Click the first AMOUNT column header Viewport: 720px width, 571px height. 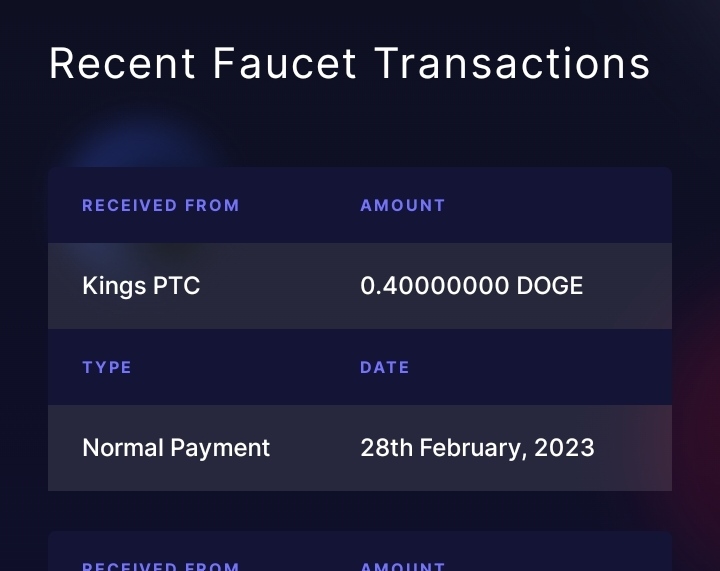403,206
